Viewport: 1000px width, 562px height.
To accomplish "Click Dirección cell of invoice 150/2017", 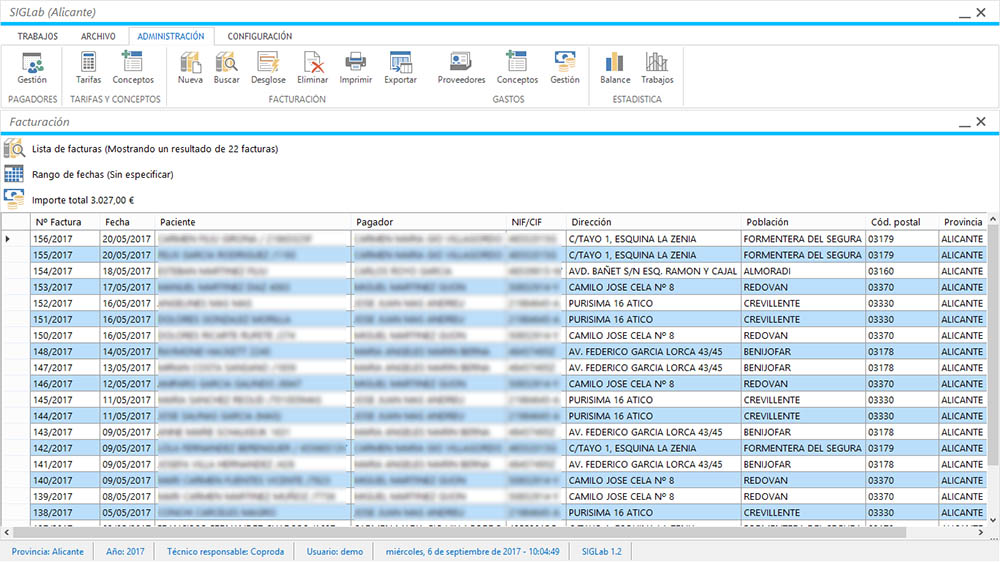I will [652, 336].
